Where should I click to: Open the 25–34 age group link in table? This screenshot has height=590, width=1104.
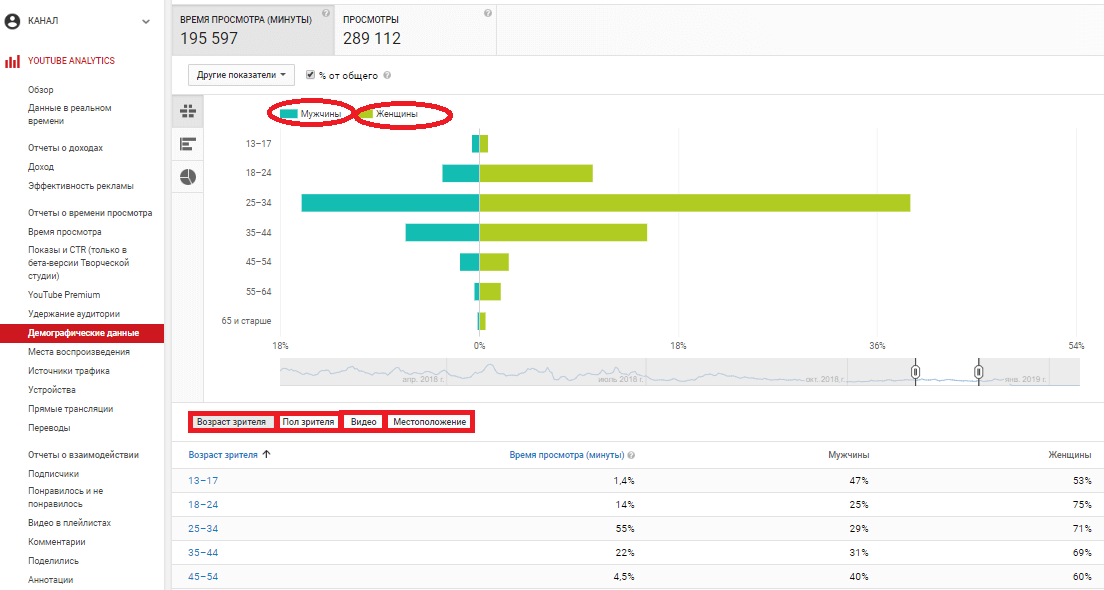[x=203, y=529]
